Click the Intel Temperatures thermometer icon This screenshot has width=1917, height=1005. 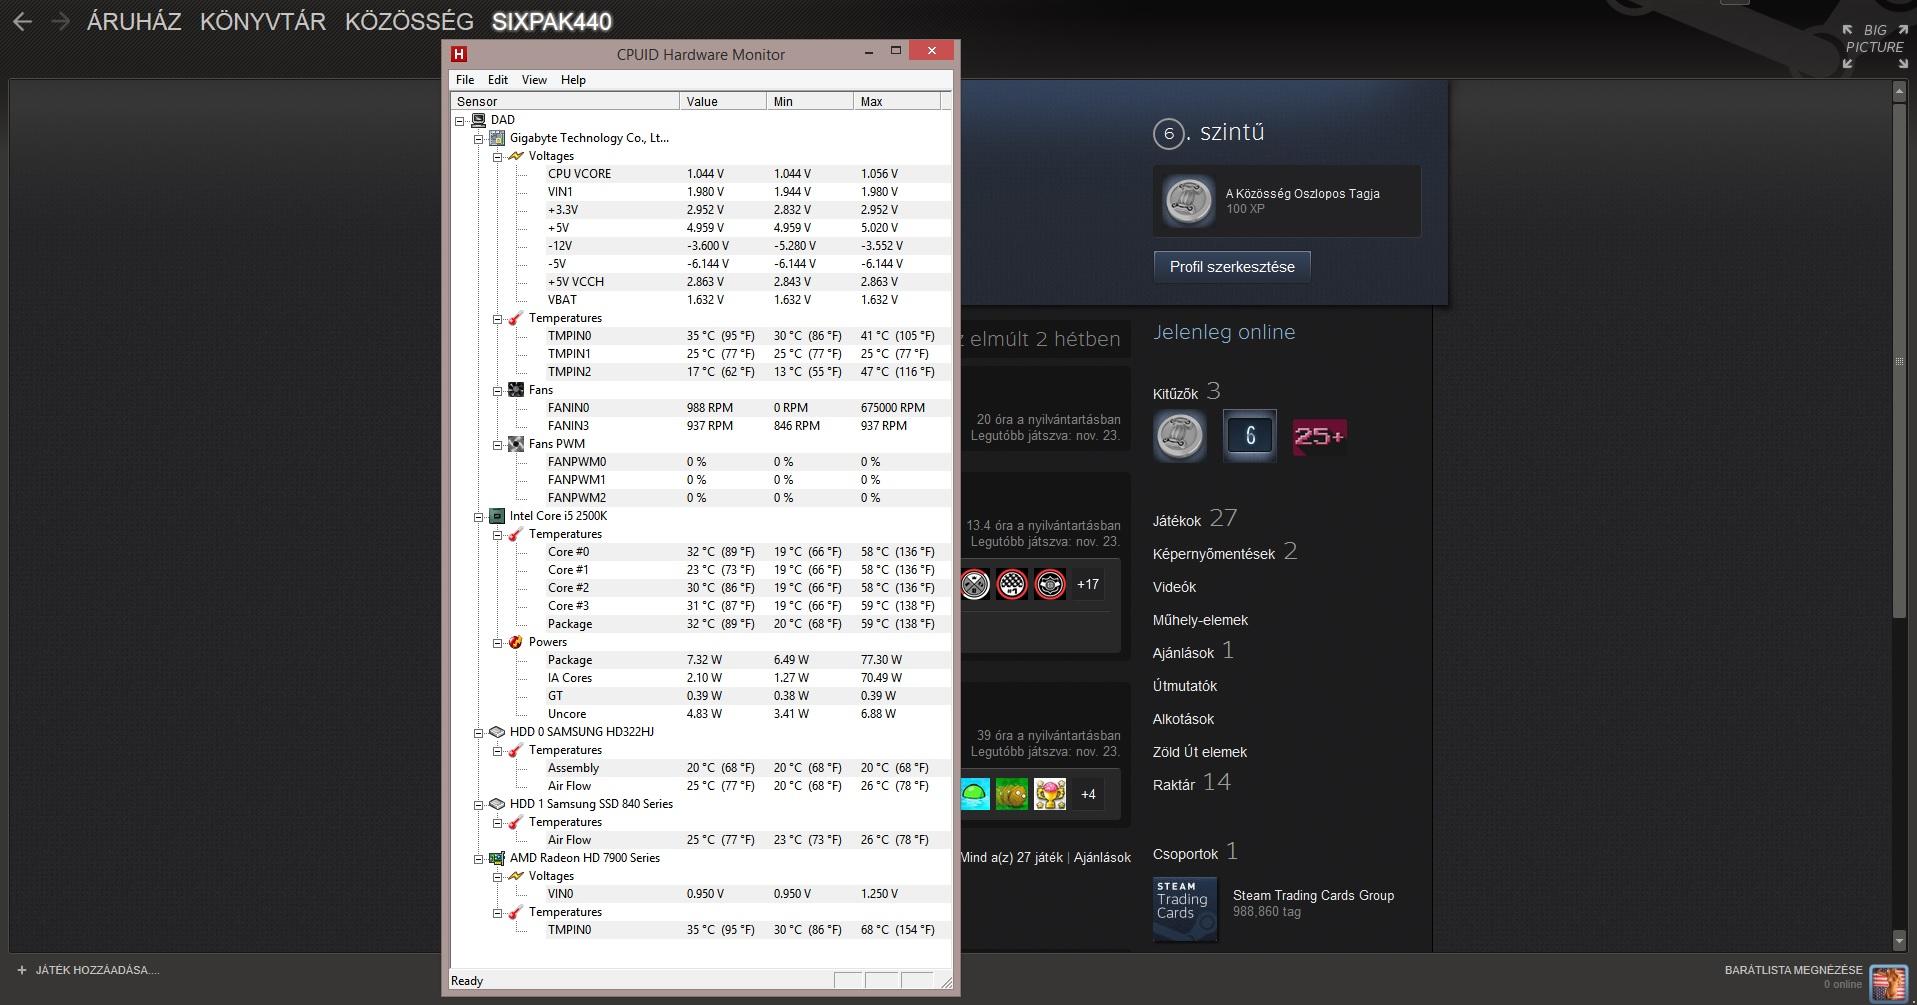pyautogui.click(x=516, y=534)
